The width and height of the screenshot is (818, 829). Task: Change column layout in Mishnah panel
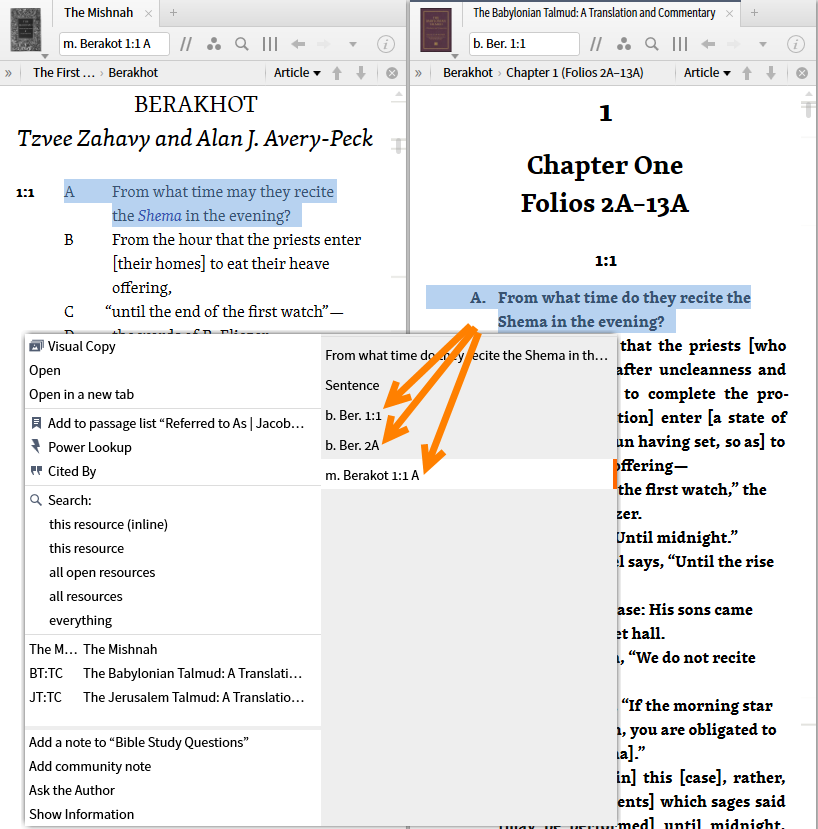(270, 44)
